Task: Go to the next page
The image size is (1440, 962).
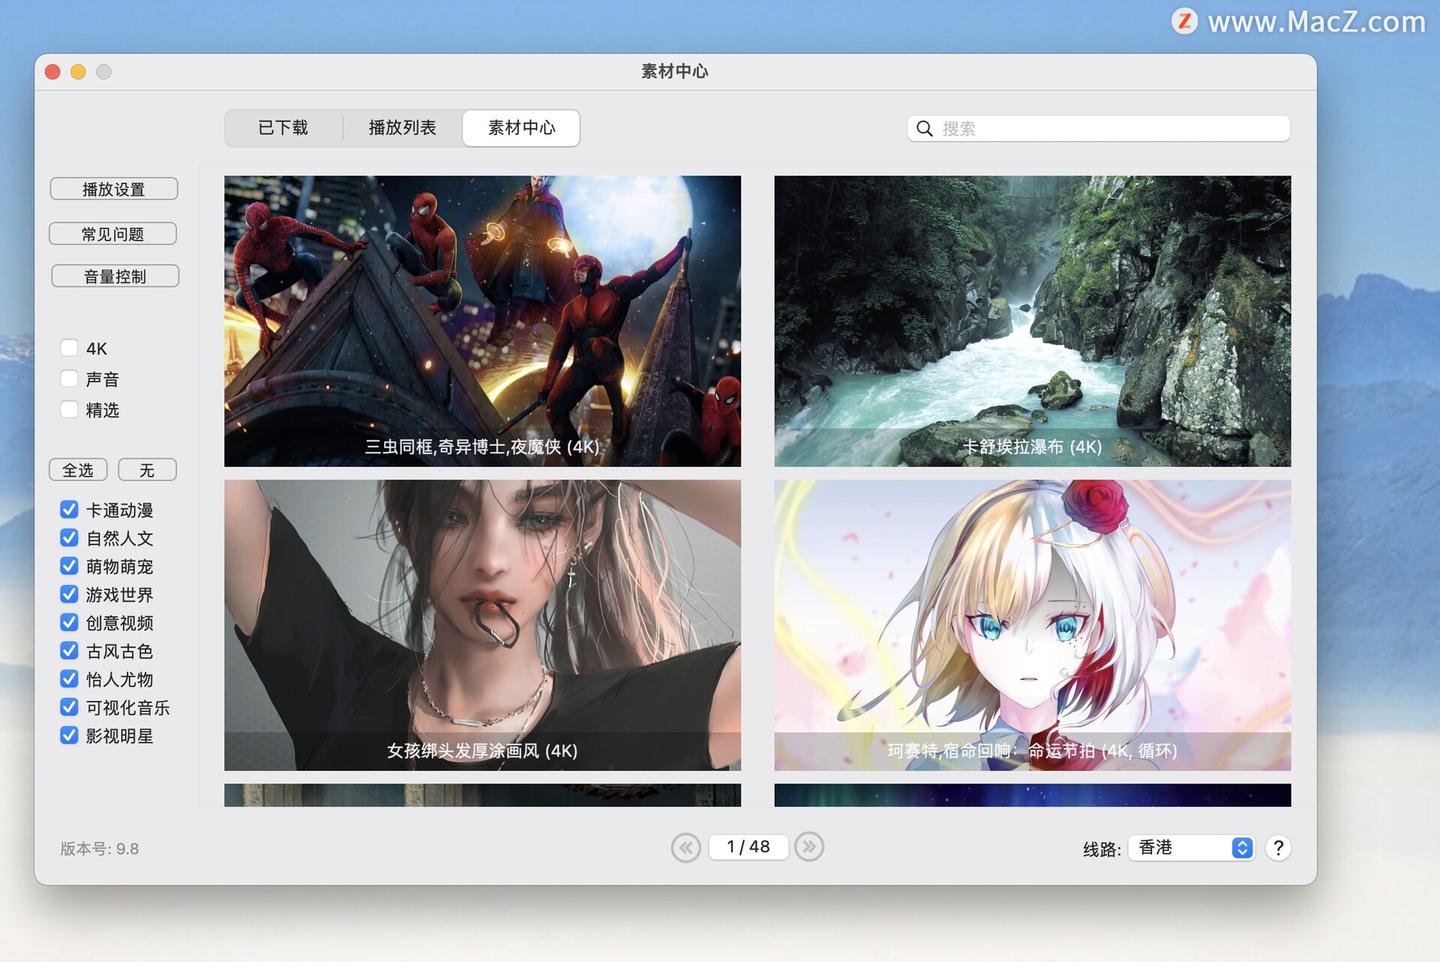Action: point(809,847)
